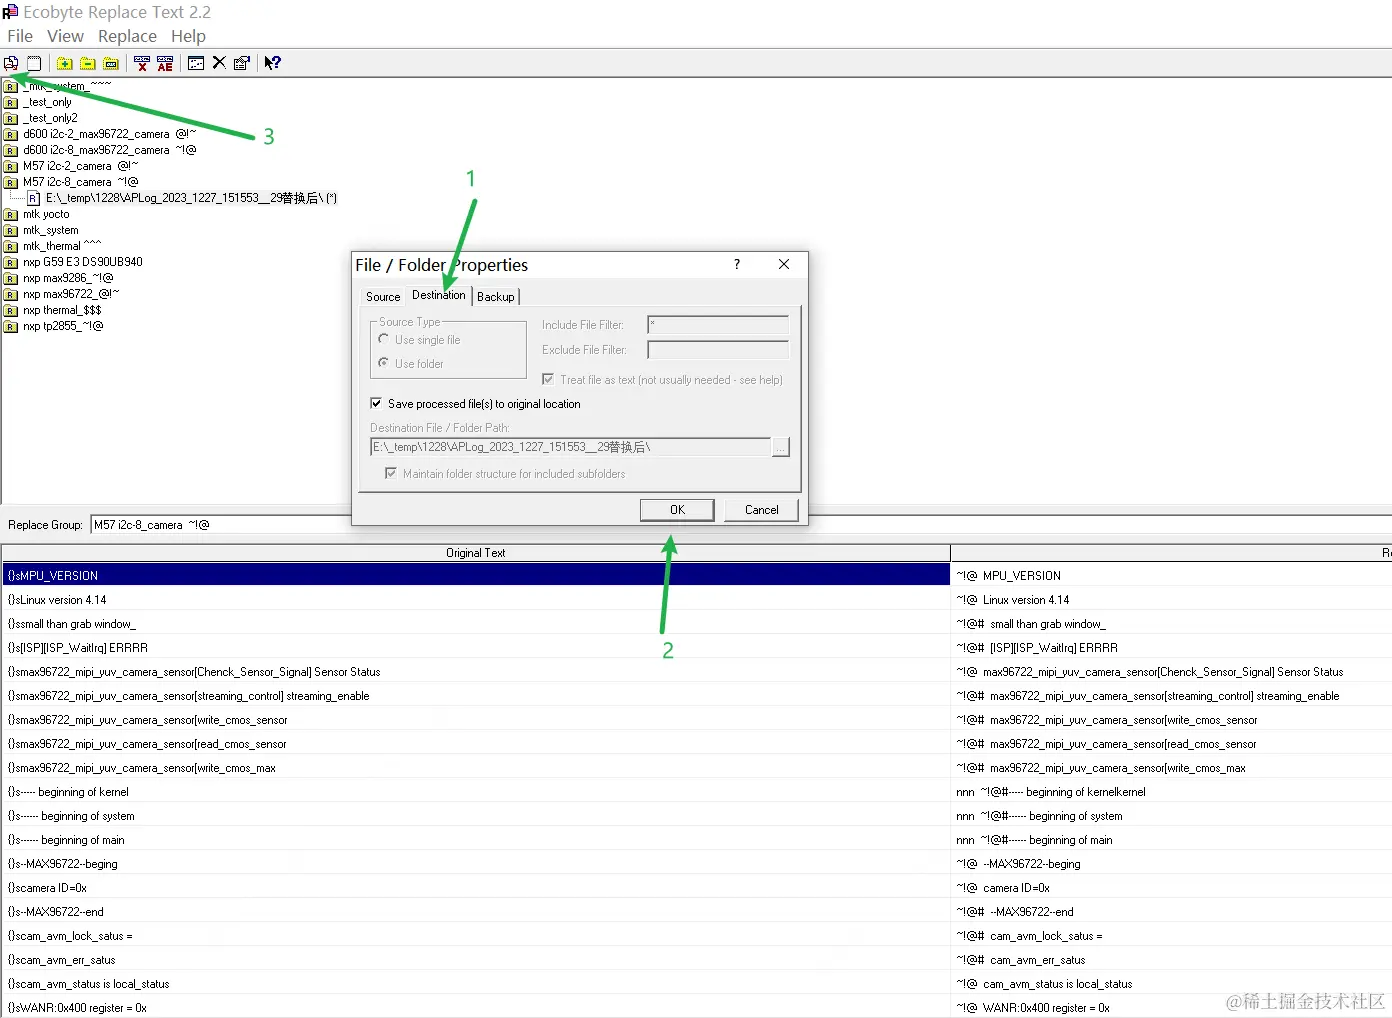
Task: Click the Ecobyte application title icon
Action: point(10,12)
